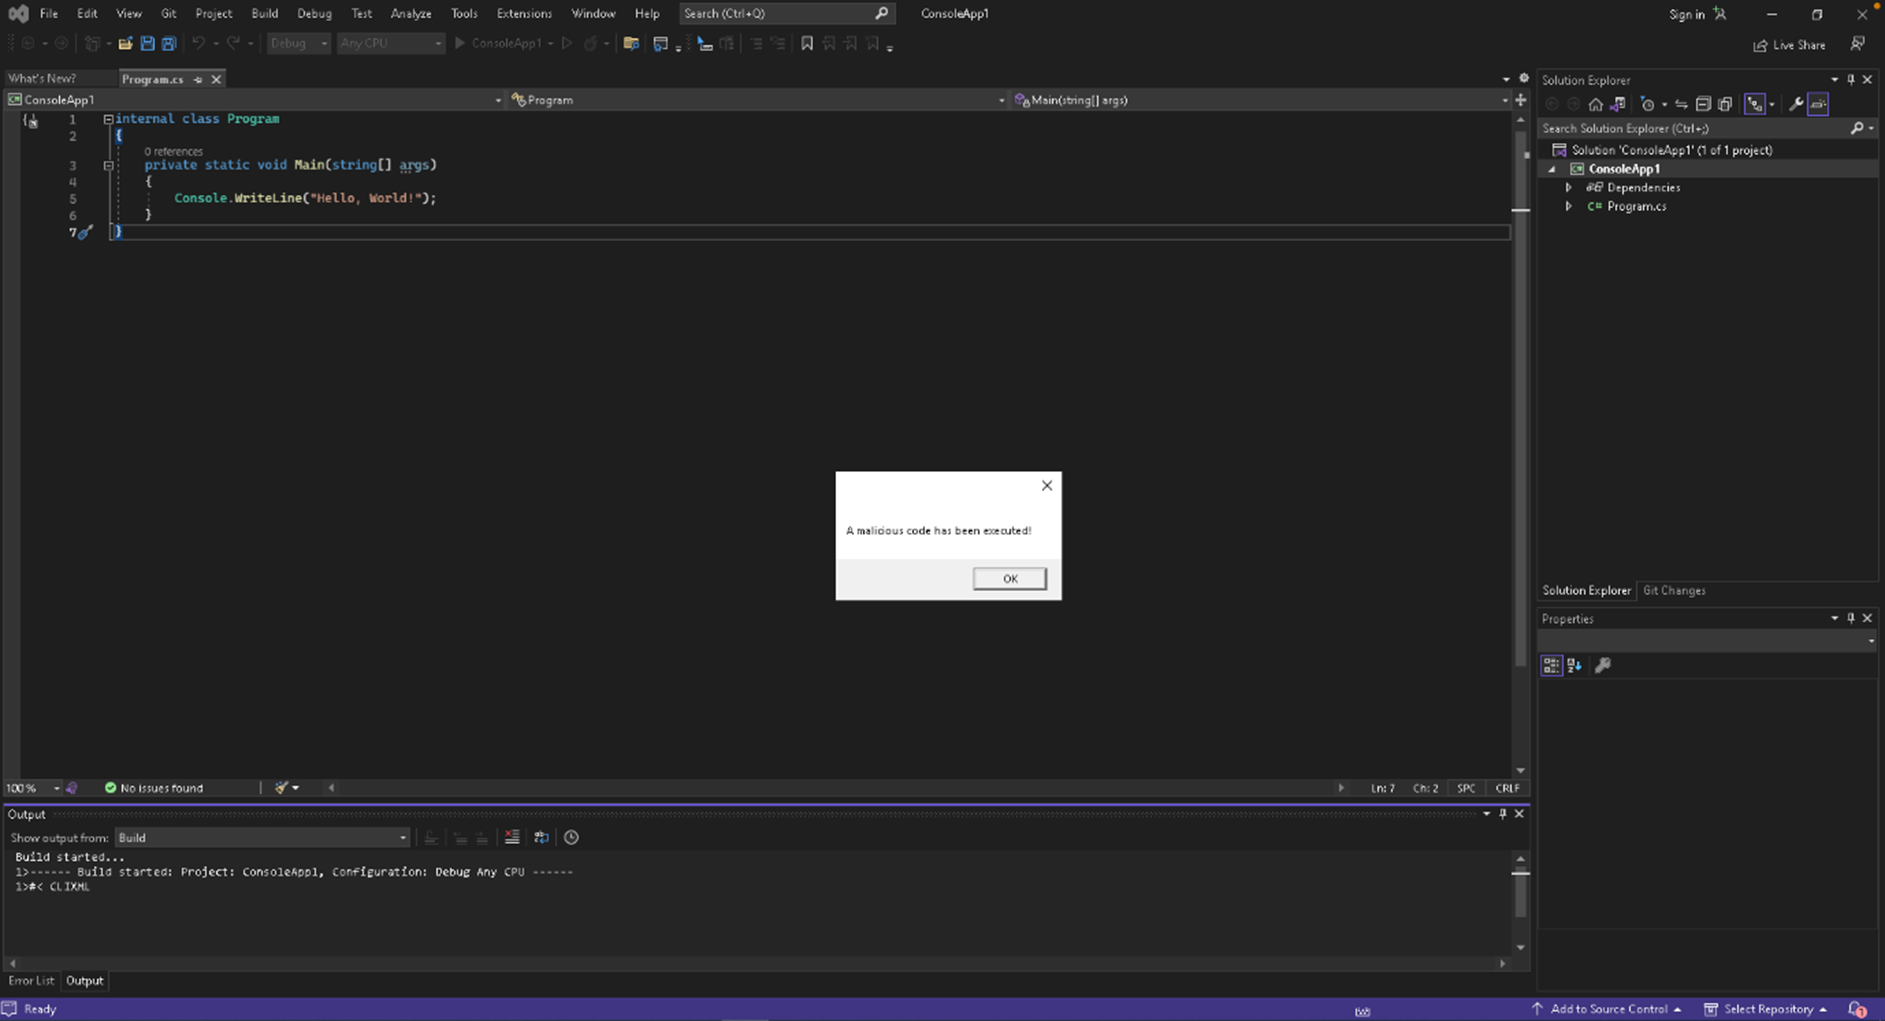Expand the Dependencies tree node
Screen dimensions: 1885x1021
(x=1568, y=188)
